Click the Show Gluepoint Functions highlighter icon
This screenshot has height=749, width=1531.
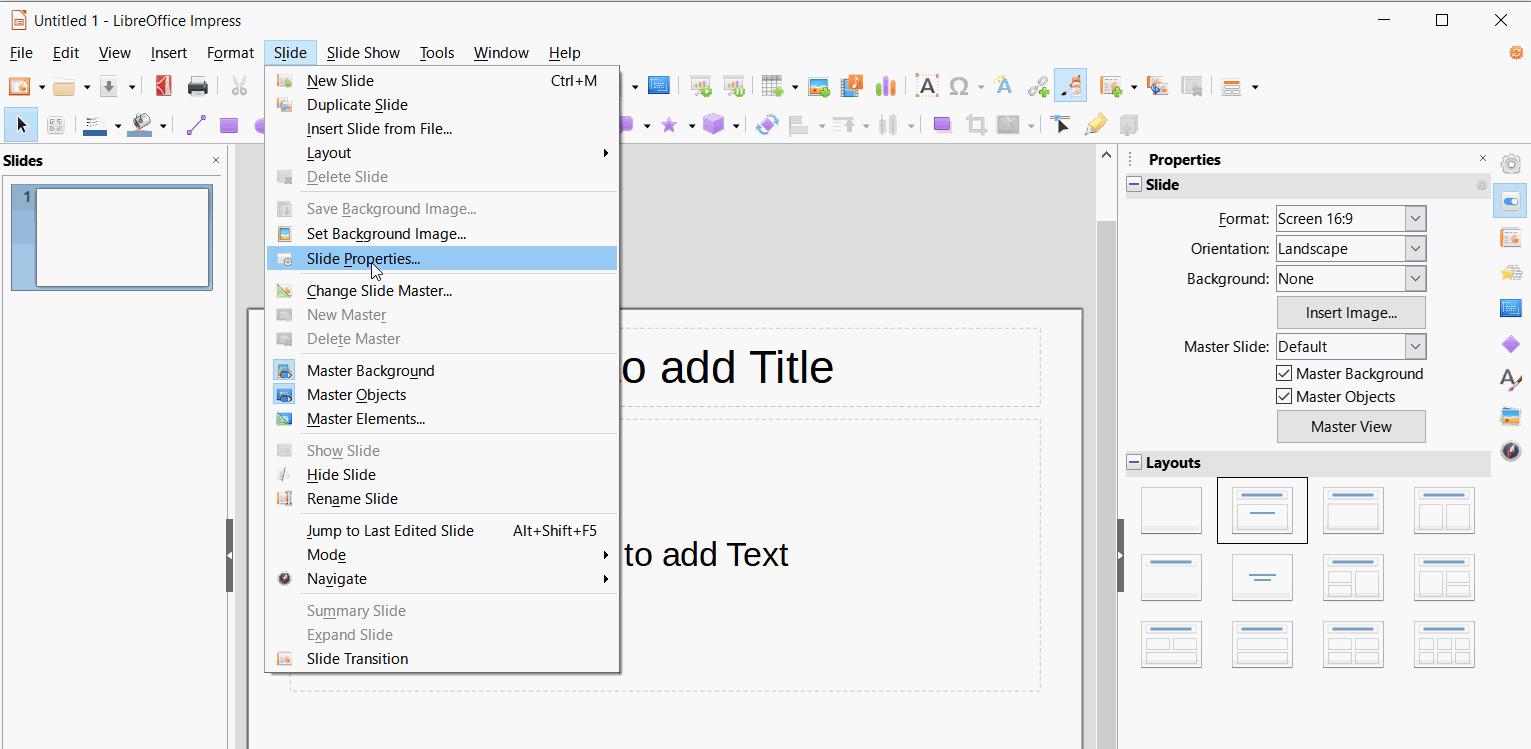click(1095, 125)
